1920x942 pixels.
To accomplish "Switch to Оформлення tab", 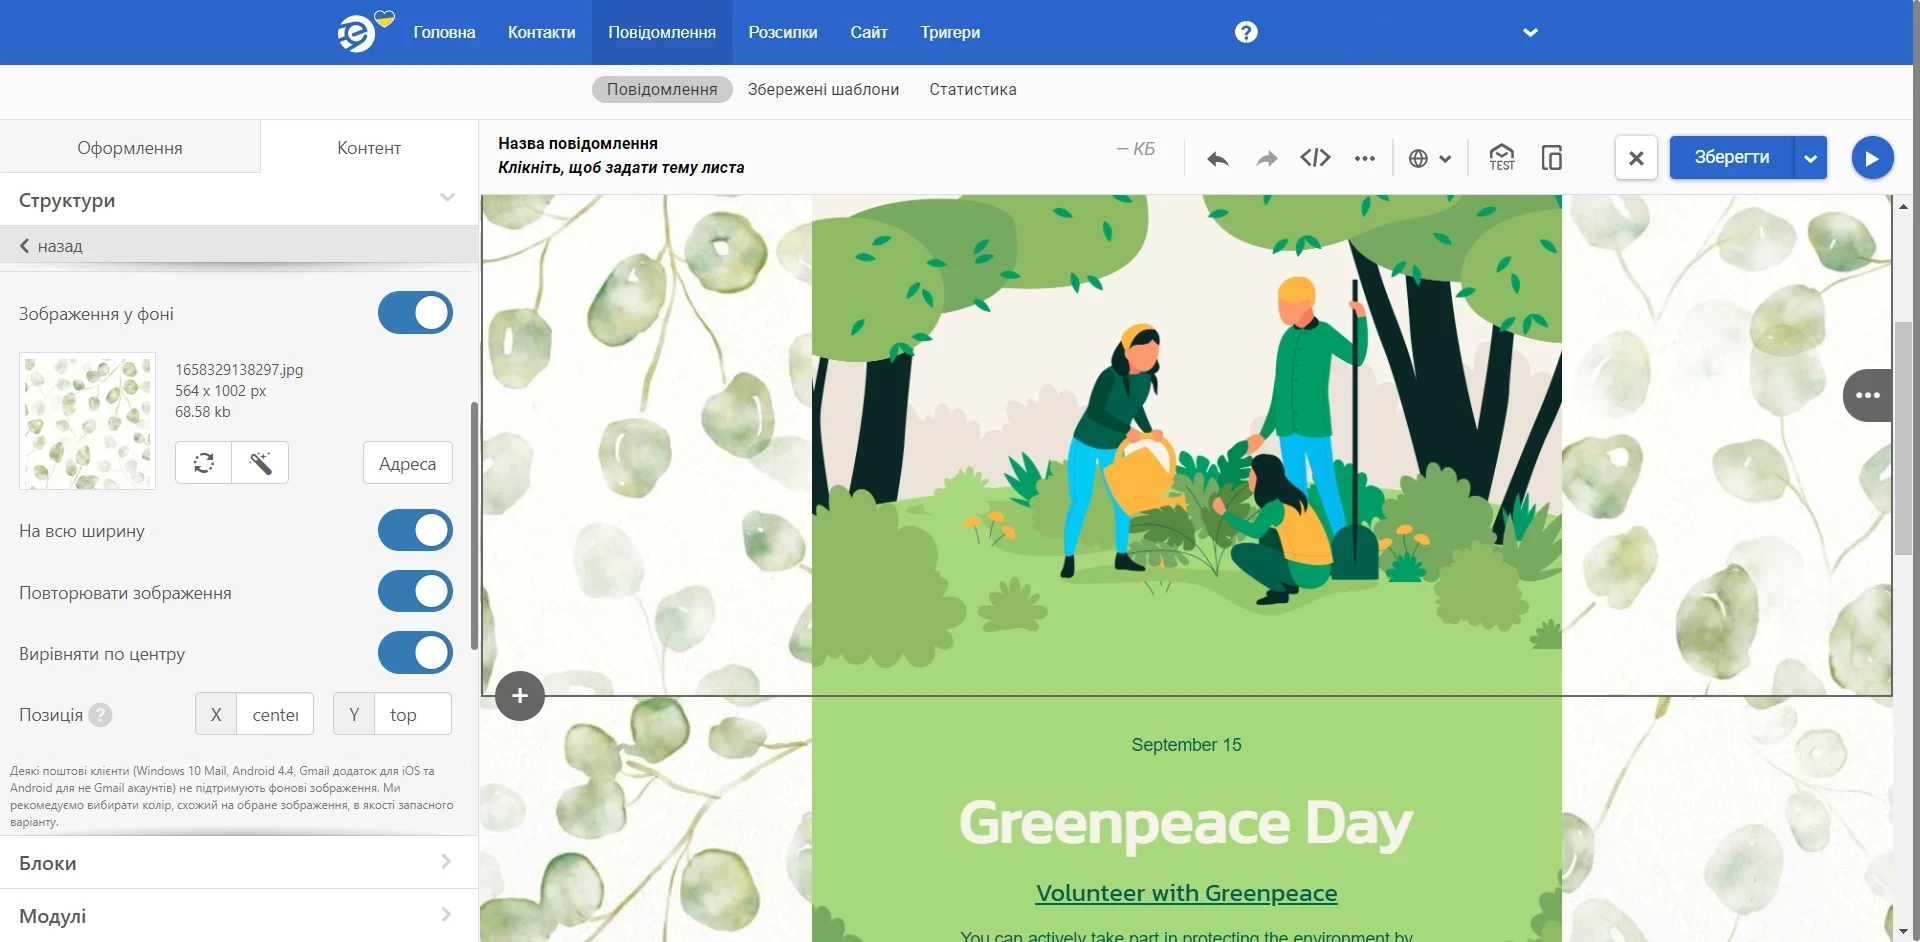I will pos(130,147).
